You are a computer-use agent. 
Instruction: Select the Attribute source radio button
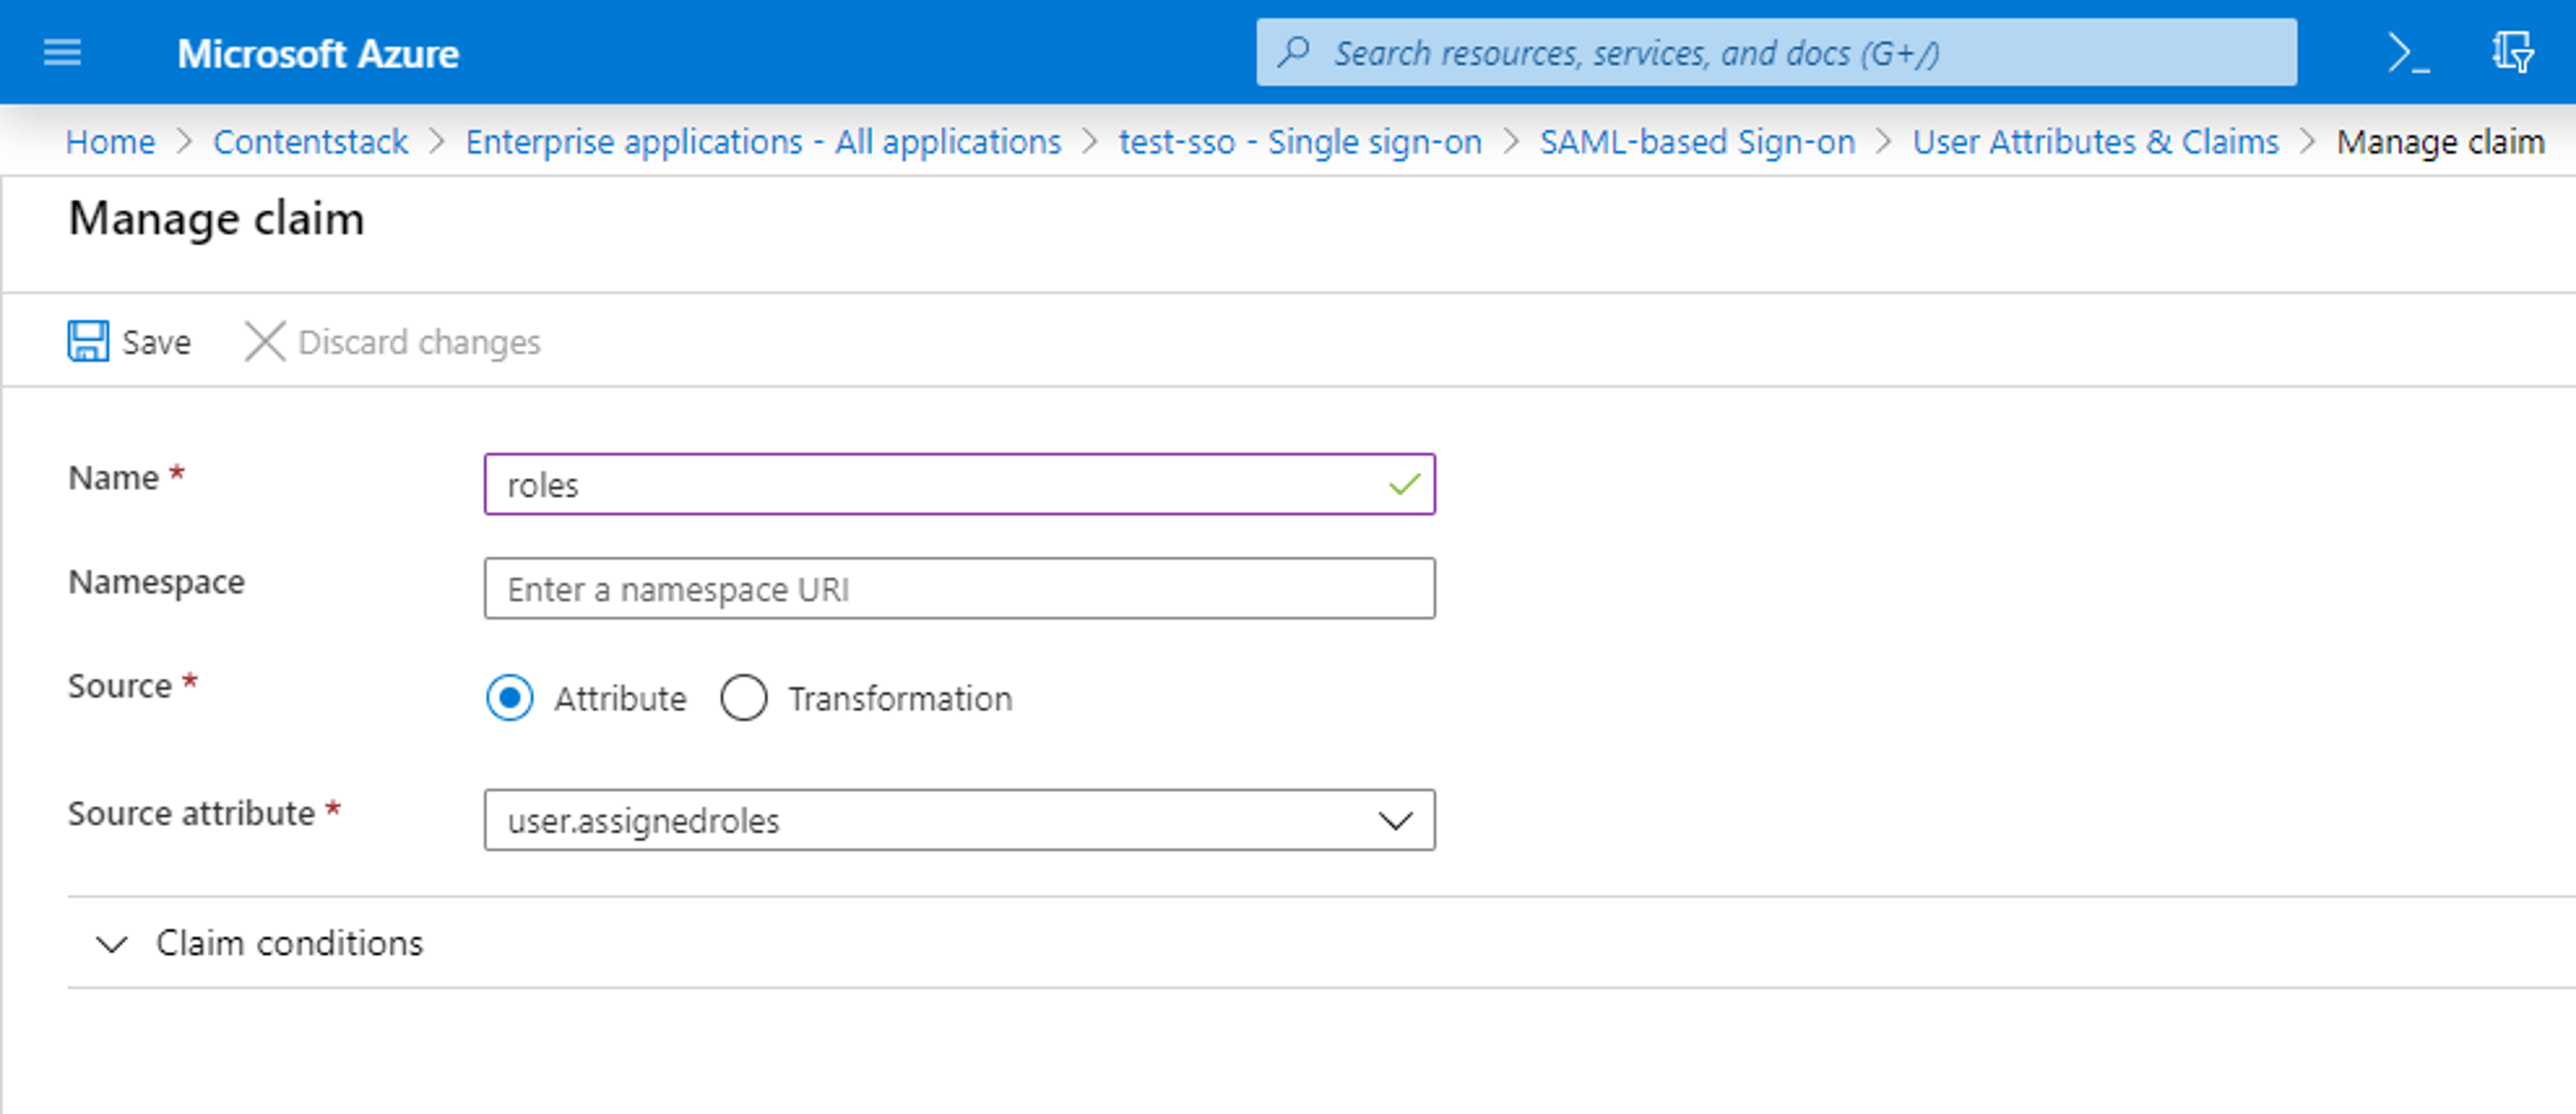coord(510,698)
